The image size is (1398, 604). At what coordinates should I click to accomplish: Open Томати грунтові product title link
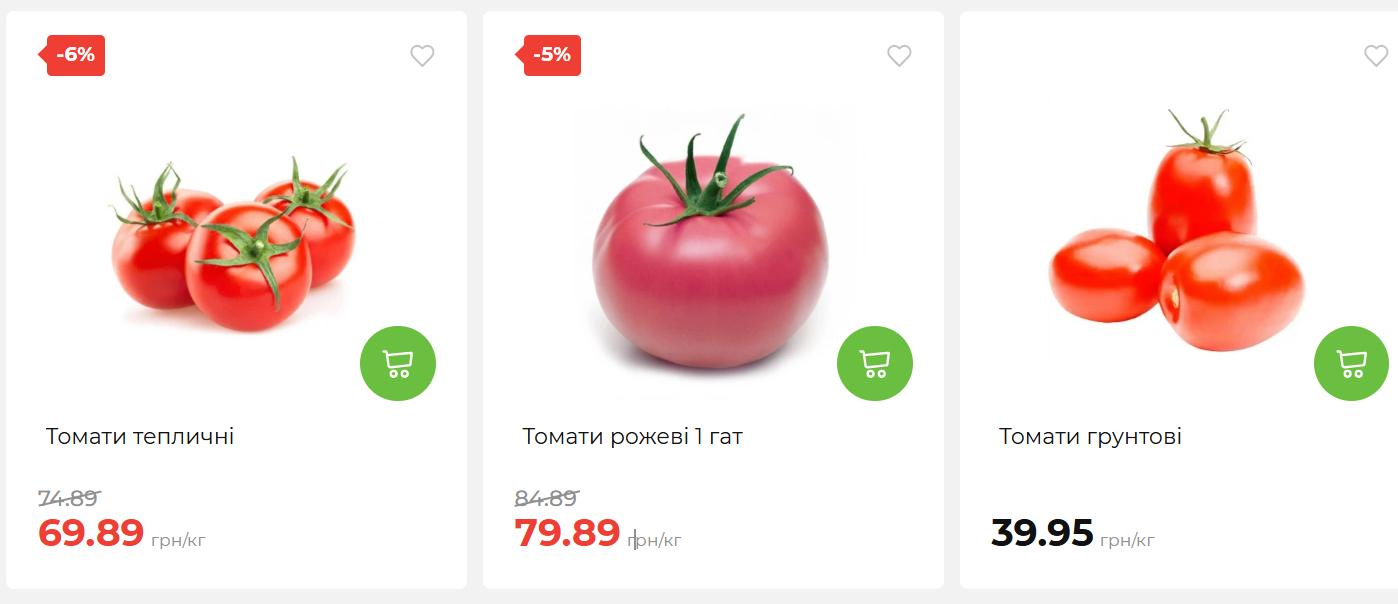pos(1090,437)
